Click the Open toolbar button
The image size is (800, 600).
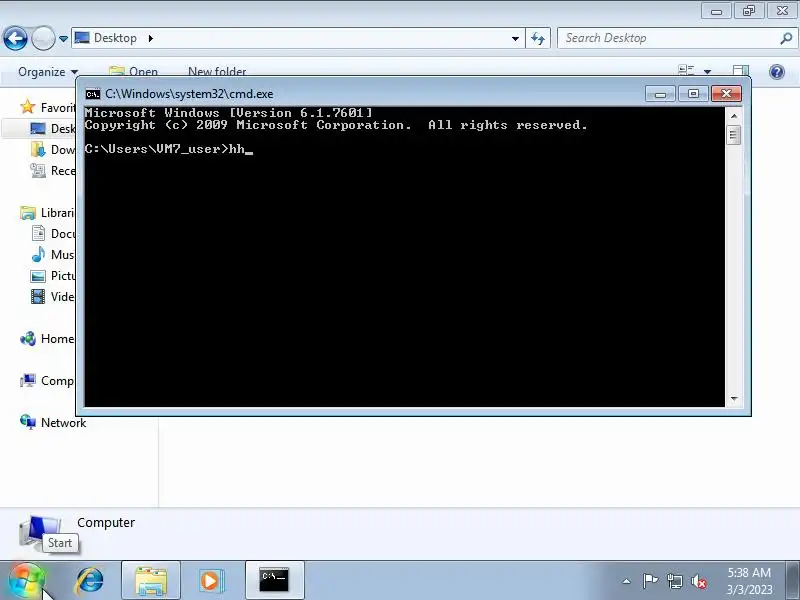134,71
